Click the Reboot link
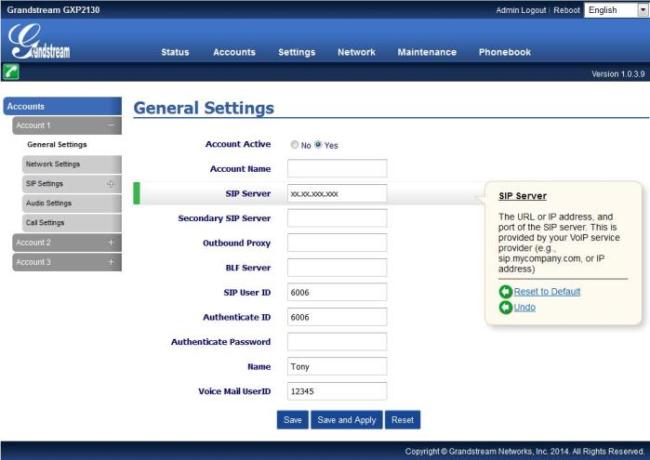Image resolution: width=650 pixels, height=460 pixels. pyautogui.click(x=566, y=10)
